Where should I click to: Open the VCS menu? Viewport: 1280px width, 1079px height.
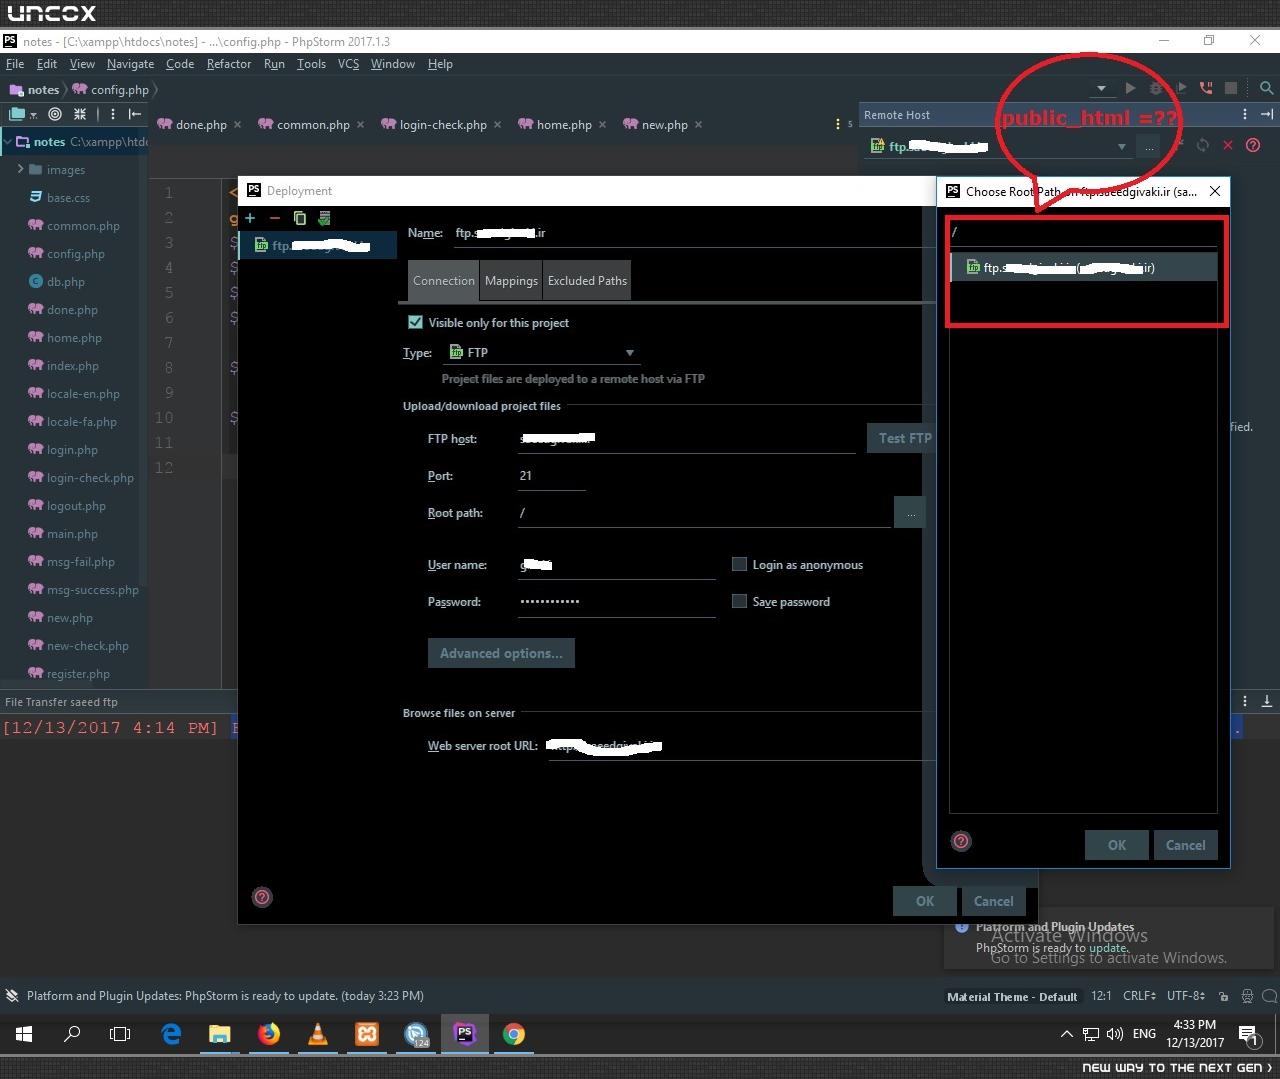pos(348,63)
